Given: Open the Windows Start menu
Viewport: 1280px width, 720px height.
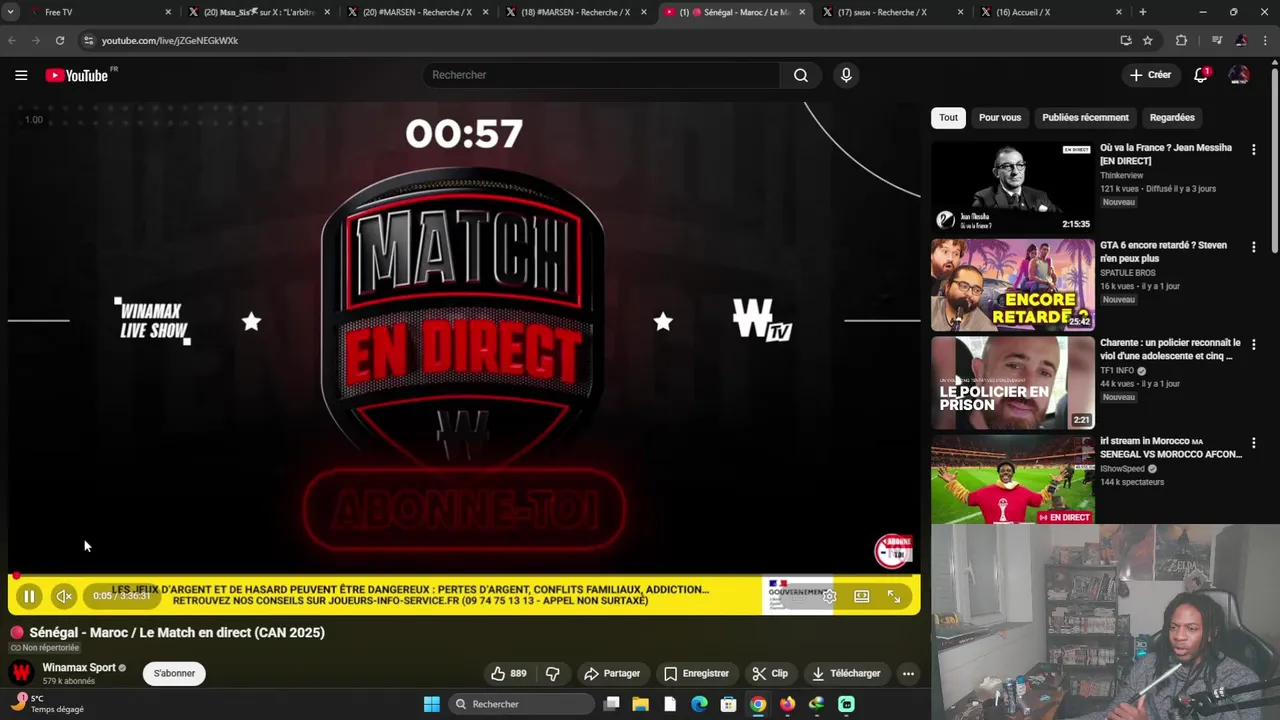Looking at the screenshot, I should tap(432, 704).
